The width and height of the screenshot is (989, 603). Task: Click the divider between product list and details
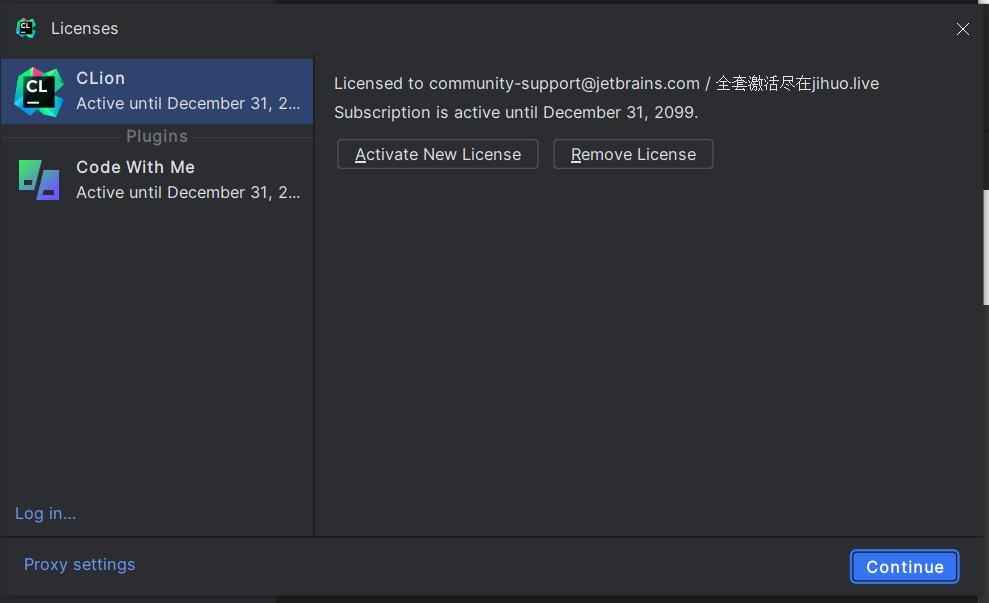[x=314, y=300]
